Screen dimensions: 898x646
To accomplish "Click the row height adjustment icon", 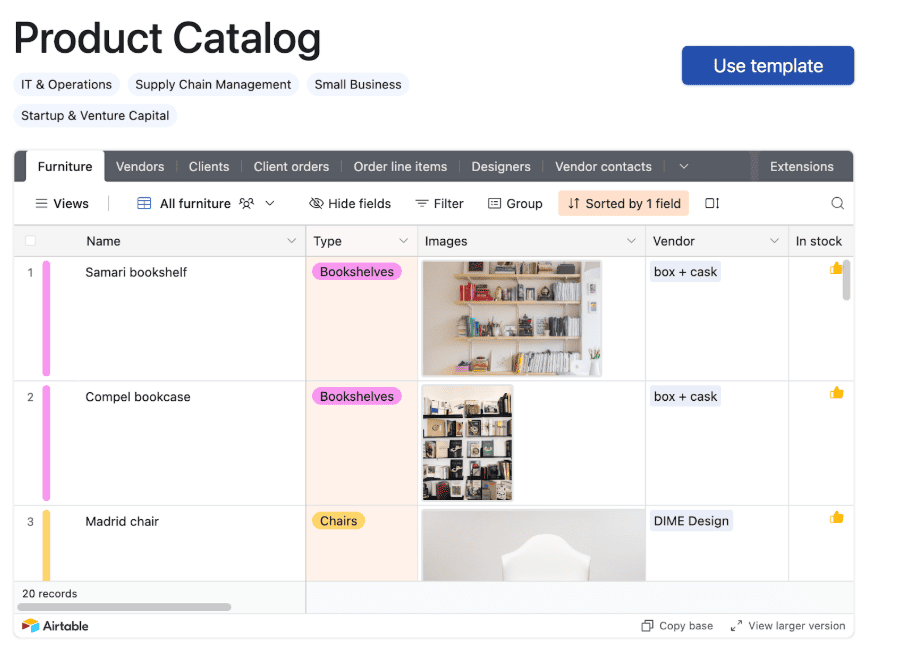I will 711,203.
